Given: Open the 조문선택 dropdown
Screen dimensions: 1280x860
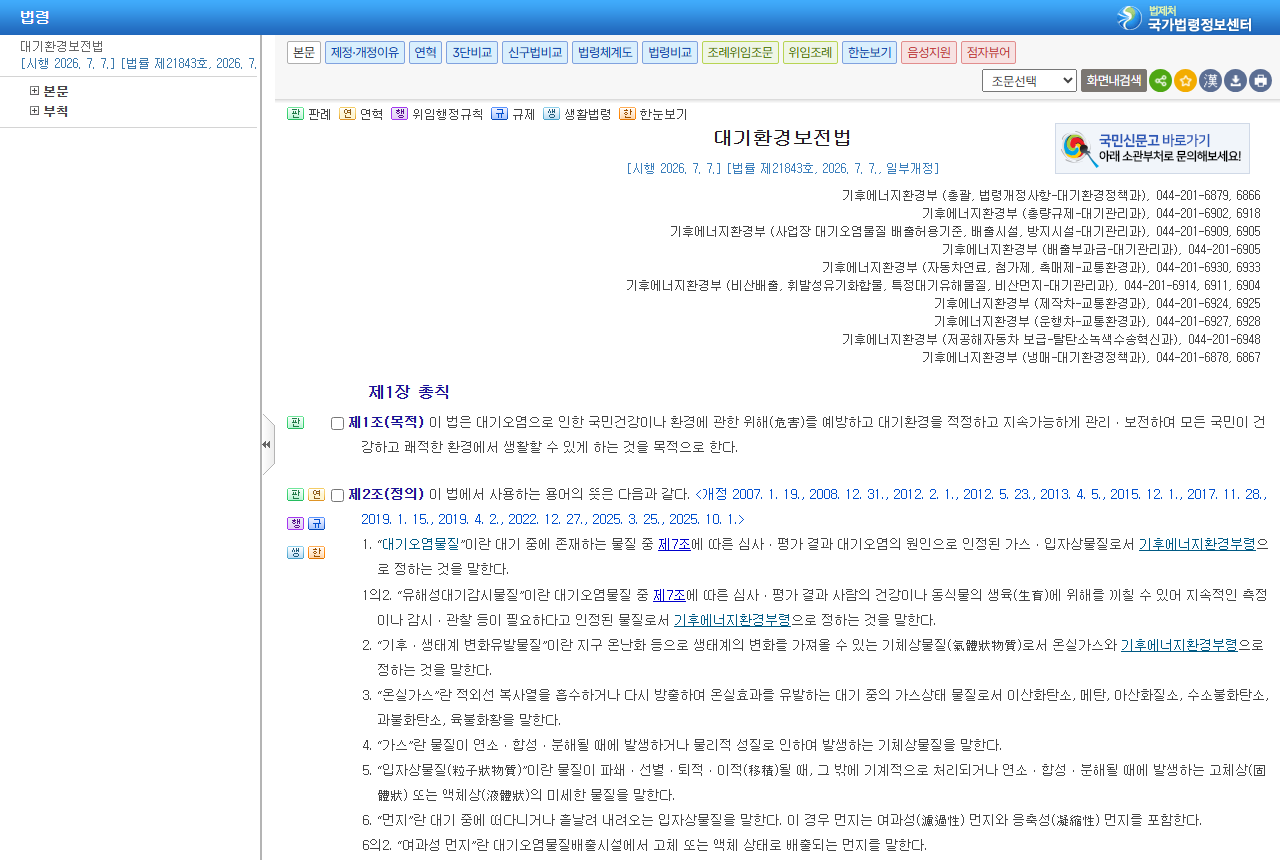Looking at the screenshot, I should [1029, 81].
